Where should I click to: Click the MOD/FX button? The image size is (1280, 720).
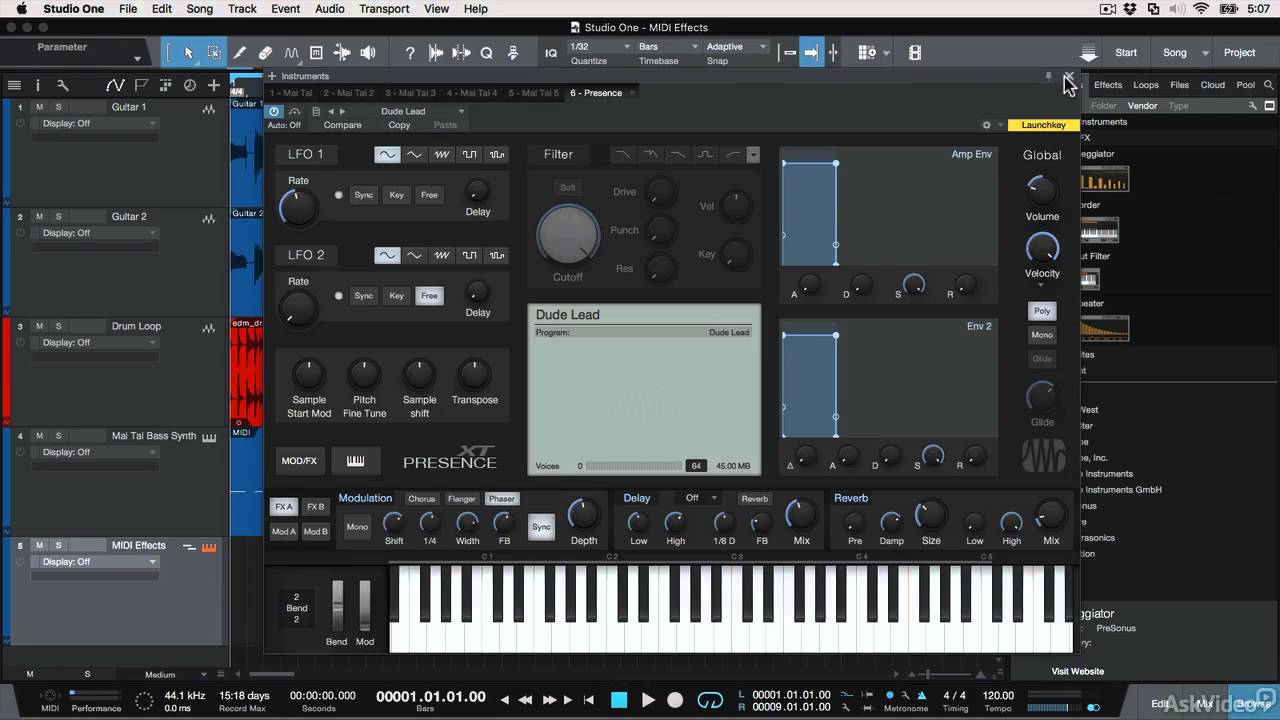coord(299,461)
